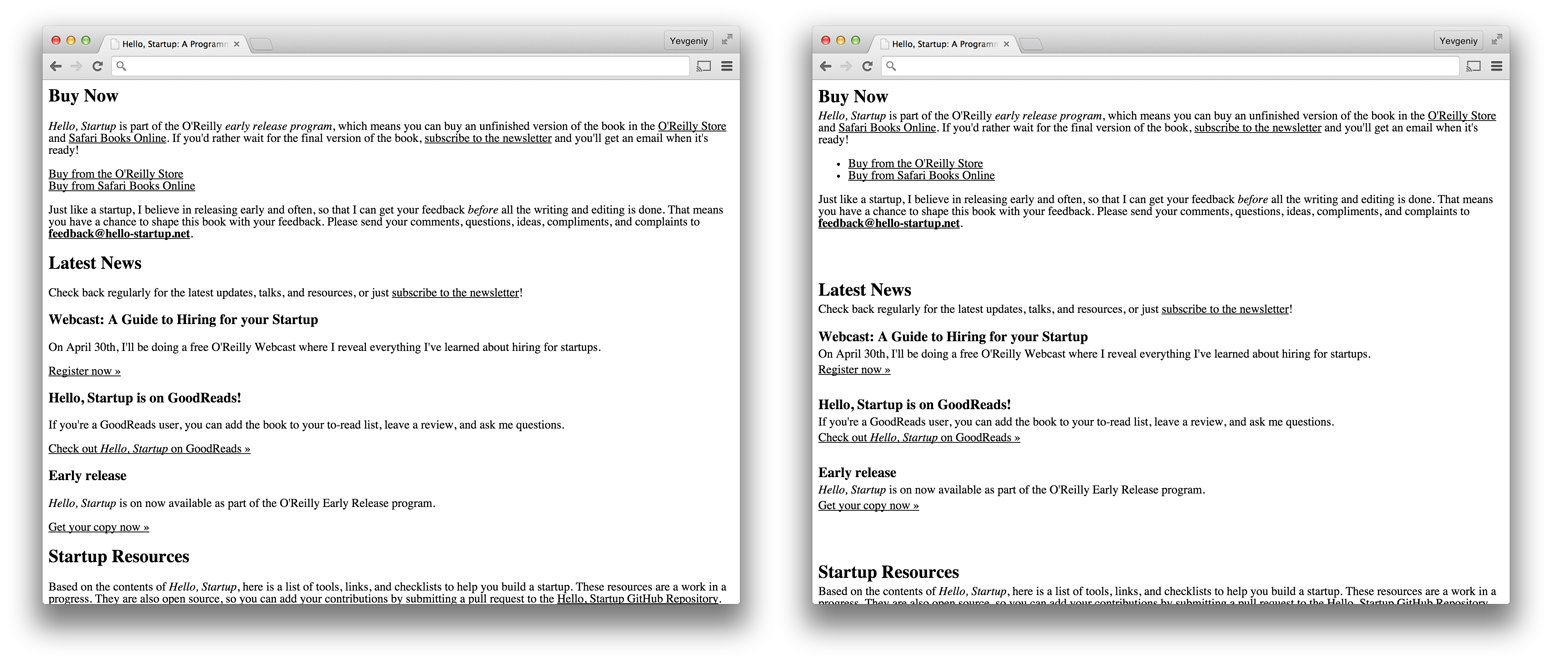Click subscribe to the newsletter in left Buy Now section
Screen dimensions: 1565x663
488,138
